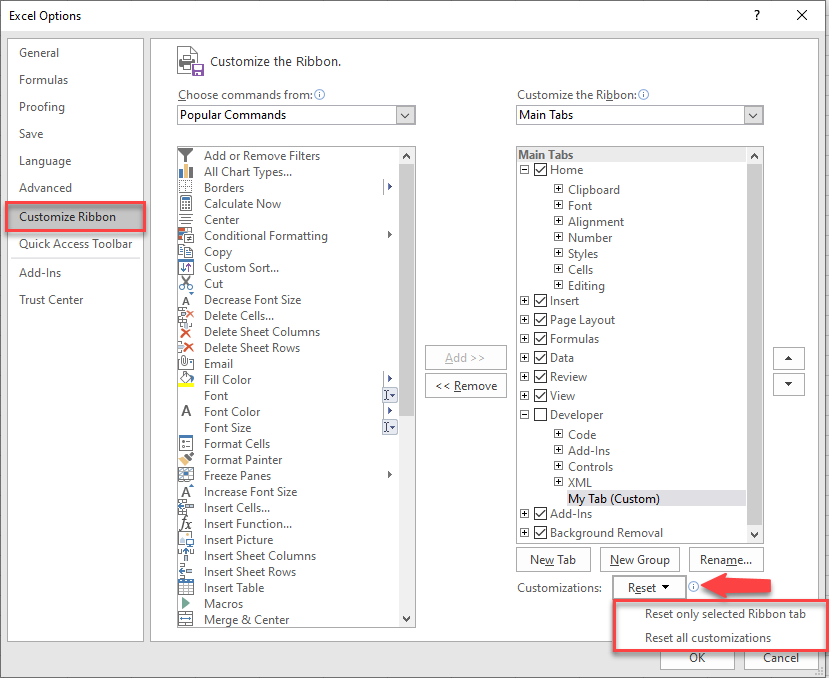Image resolution: width=829 pixels, height=678 pixels.
Task: Expand the Page Layout tab node
Action: (x=524, y=319)
